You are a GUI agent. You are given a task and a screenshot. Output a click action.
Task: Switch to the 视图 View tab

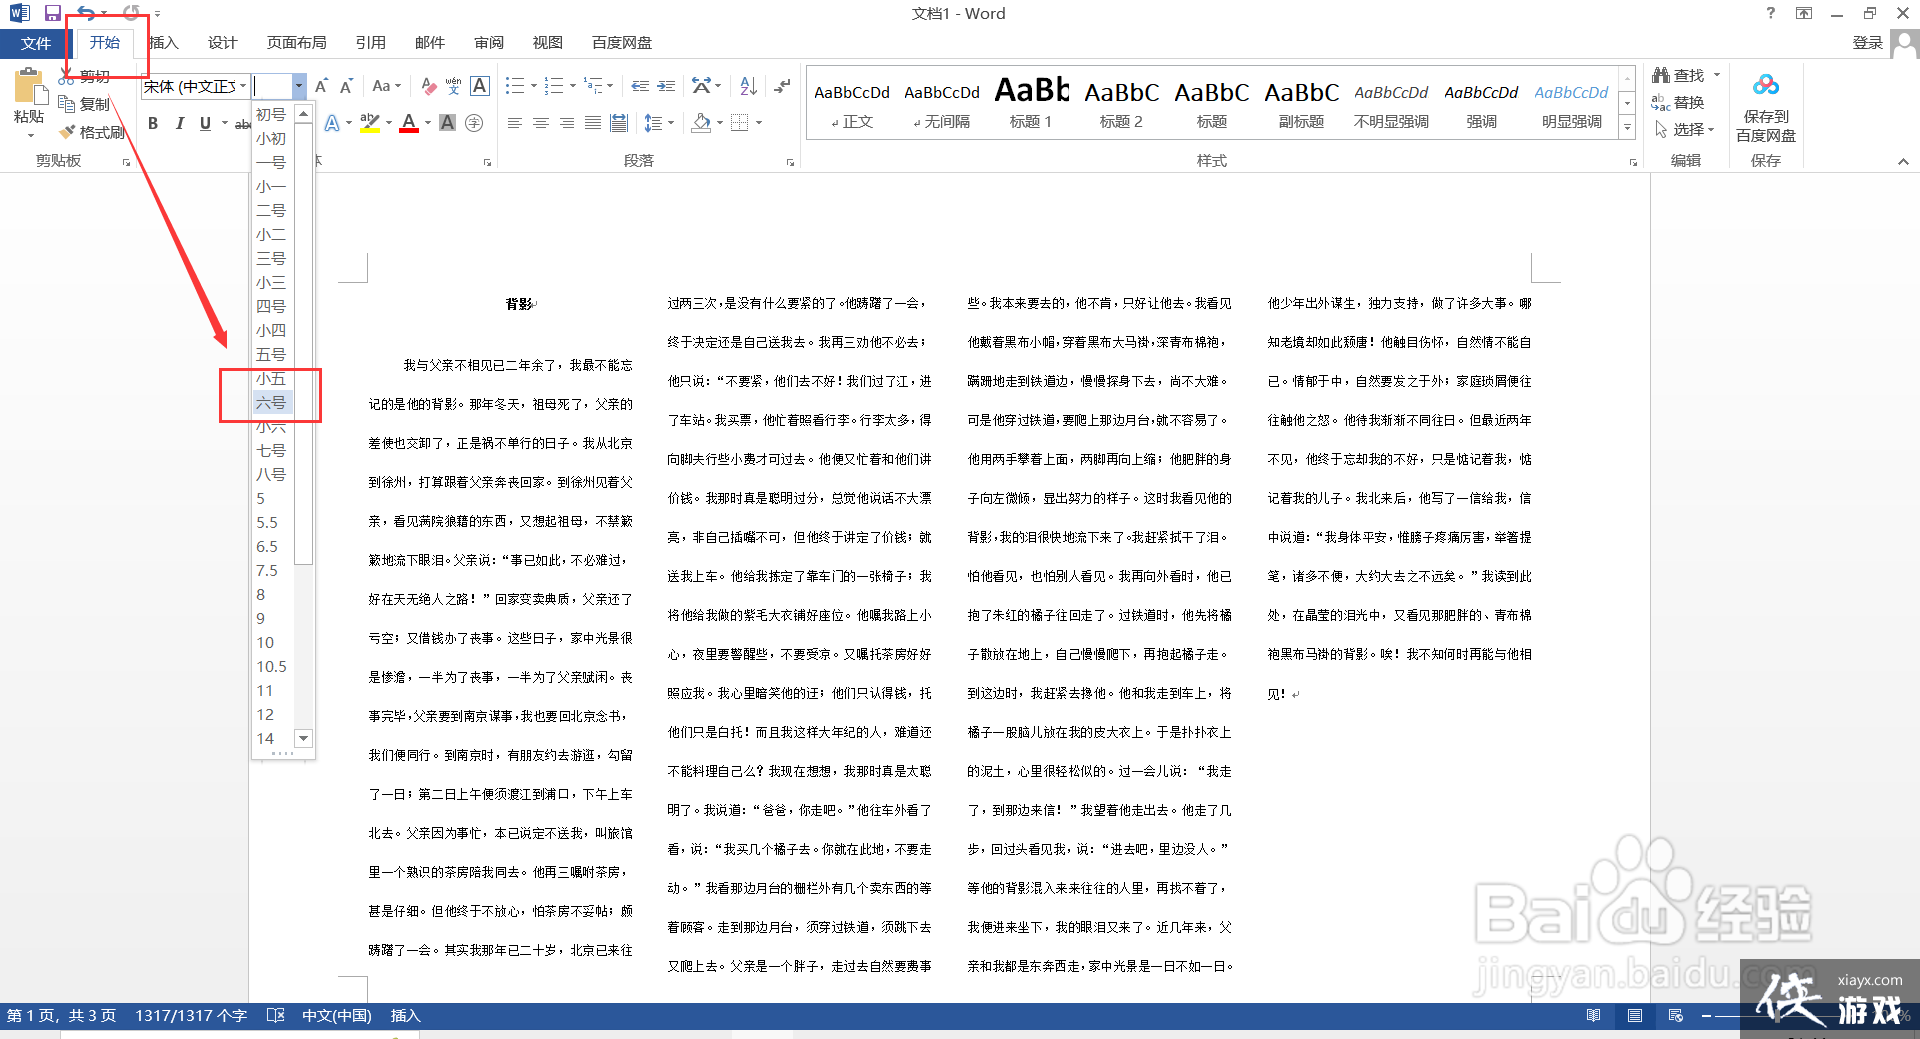[x=548, y=43]
